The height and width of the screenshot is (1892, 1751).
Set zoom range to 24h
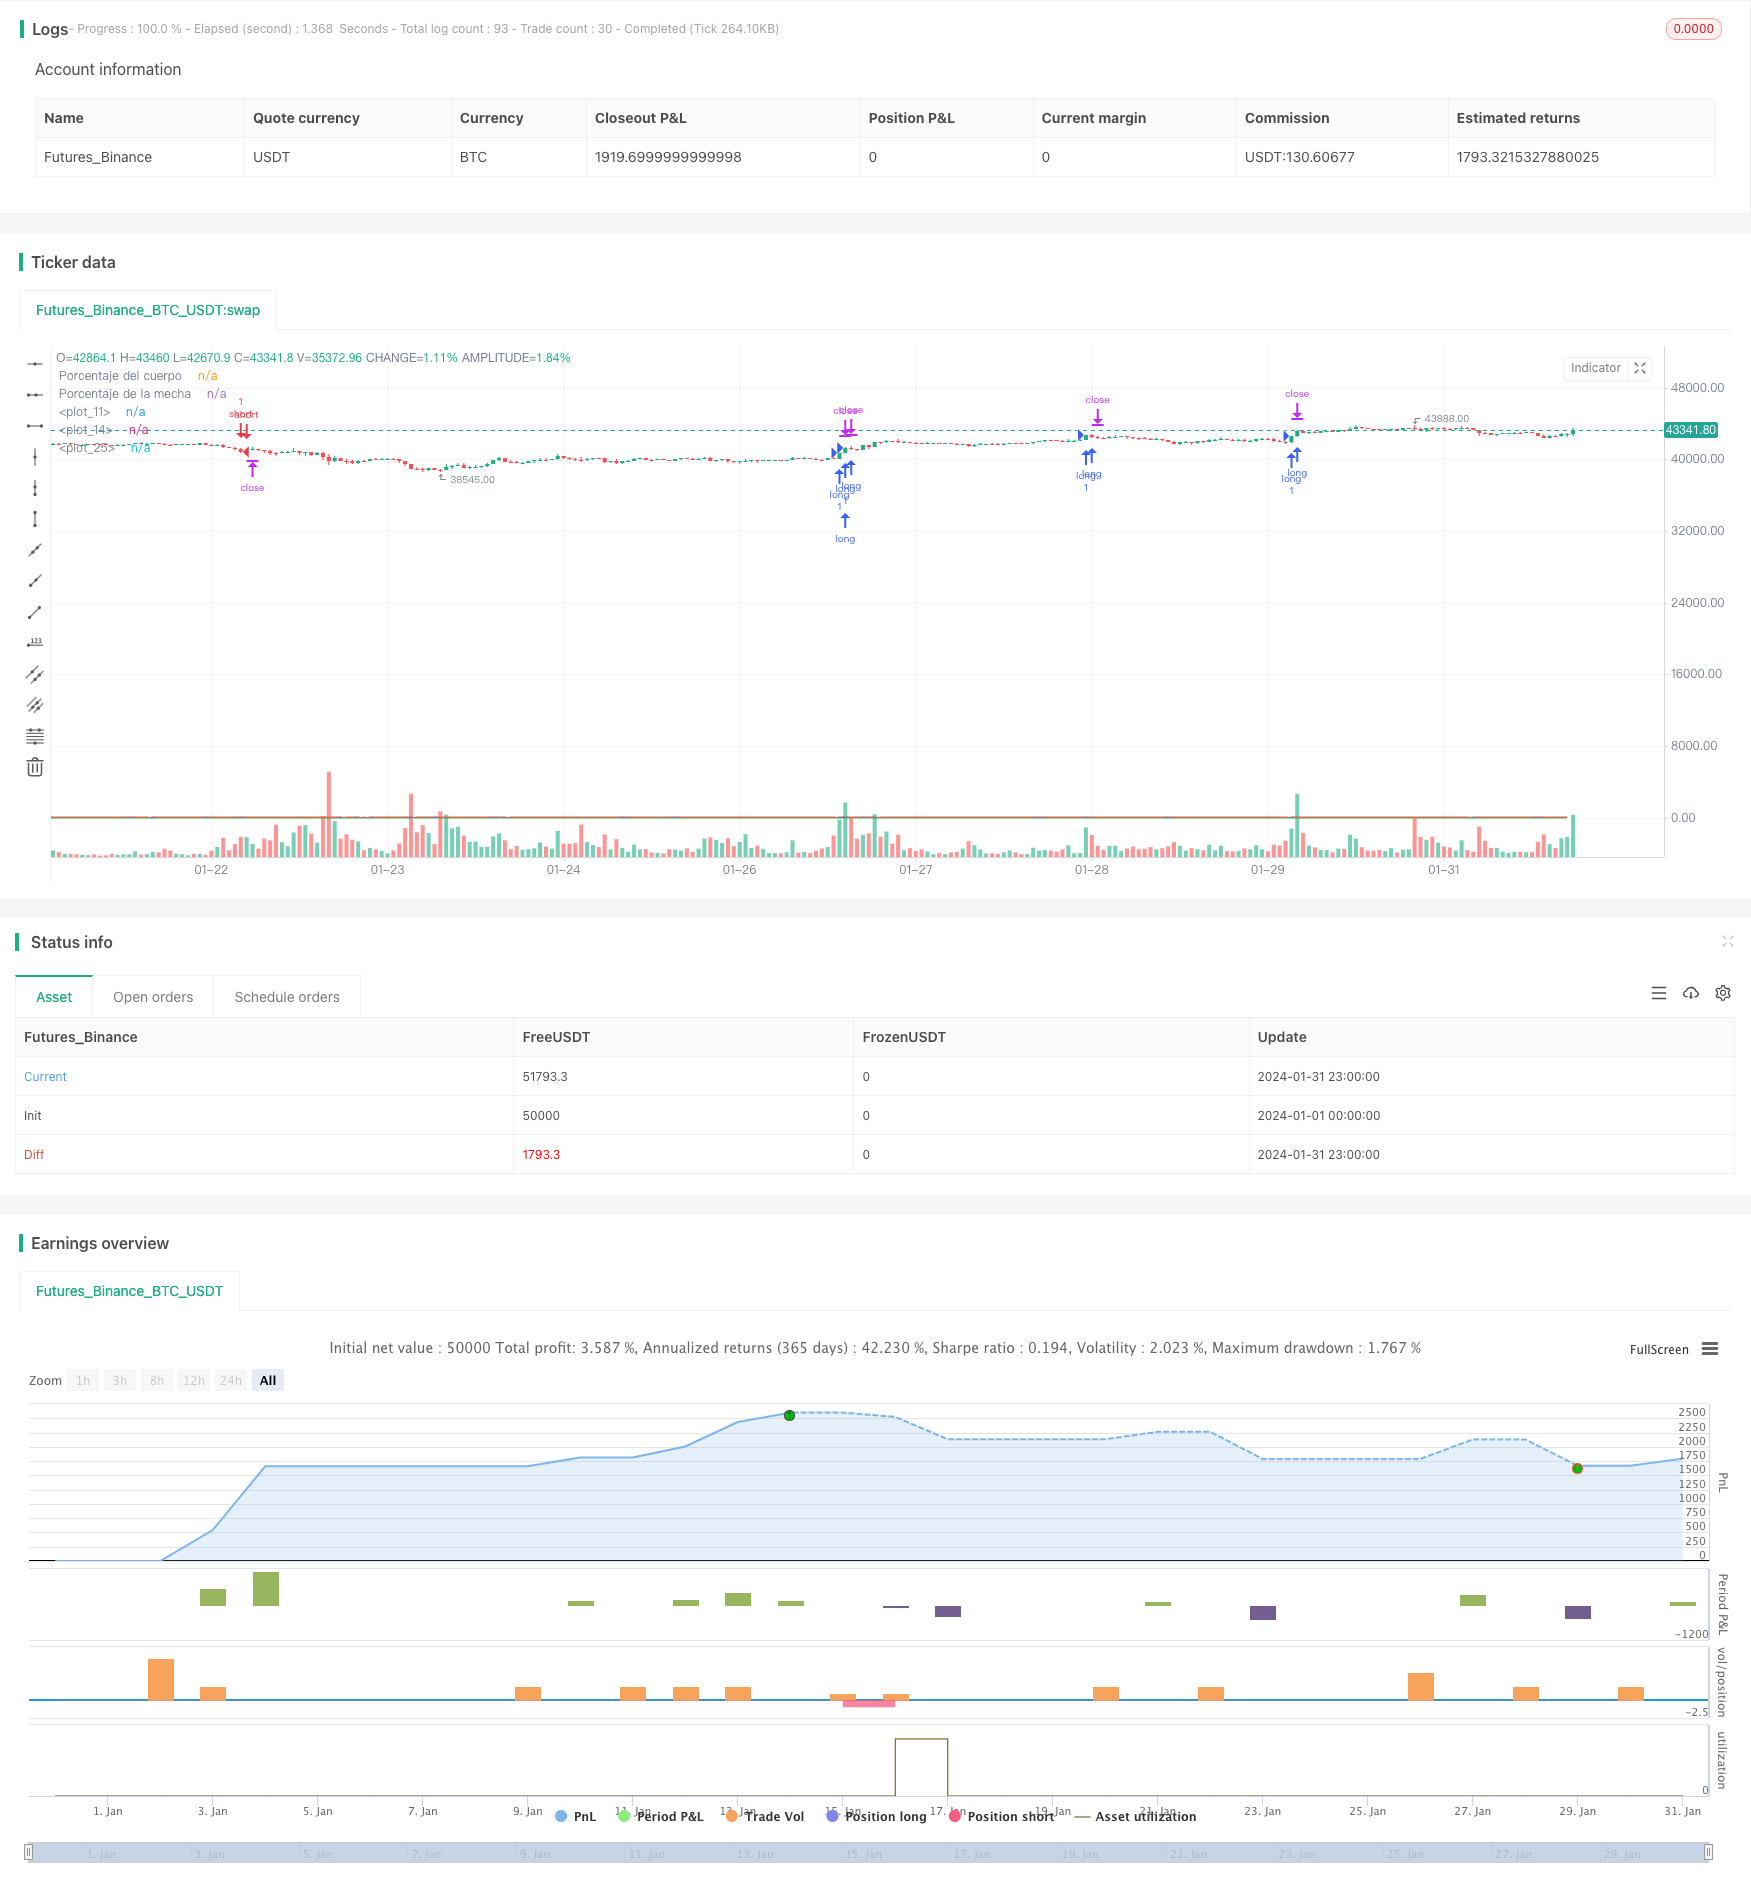pyautogui.click(x=231, y=1380)
